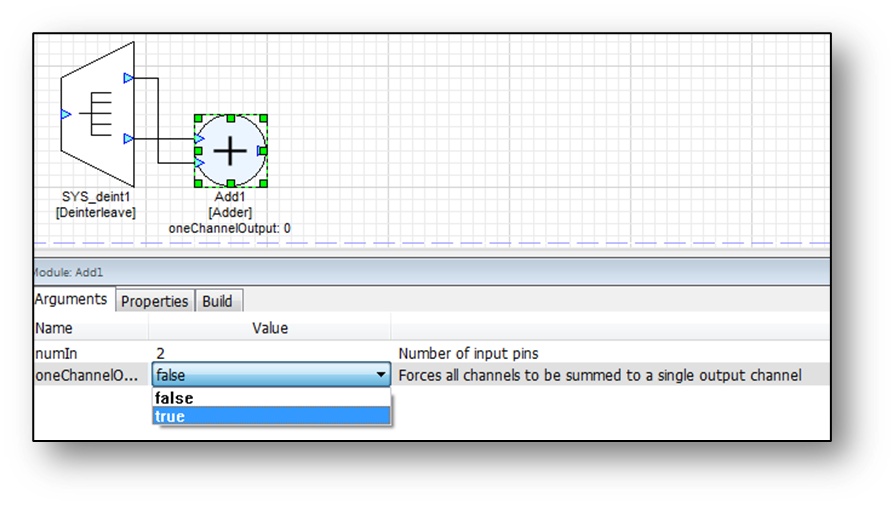This screenshot has width=896, height=506.
Task: Click the Adder's output pin on right side
Action: (x=261, y=150)
